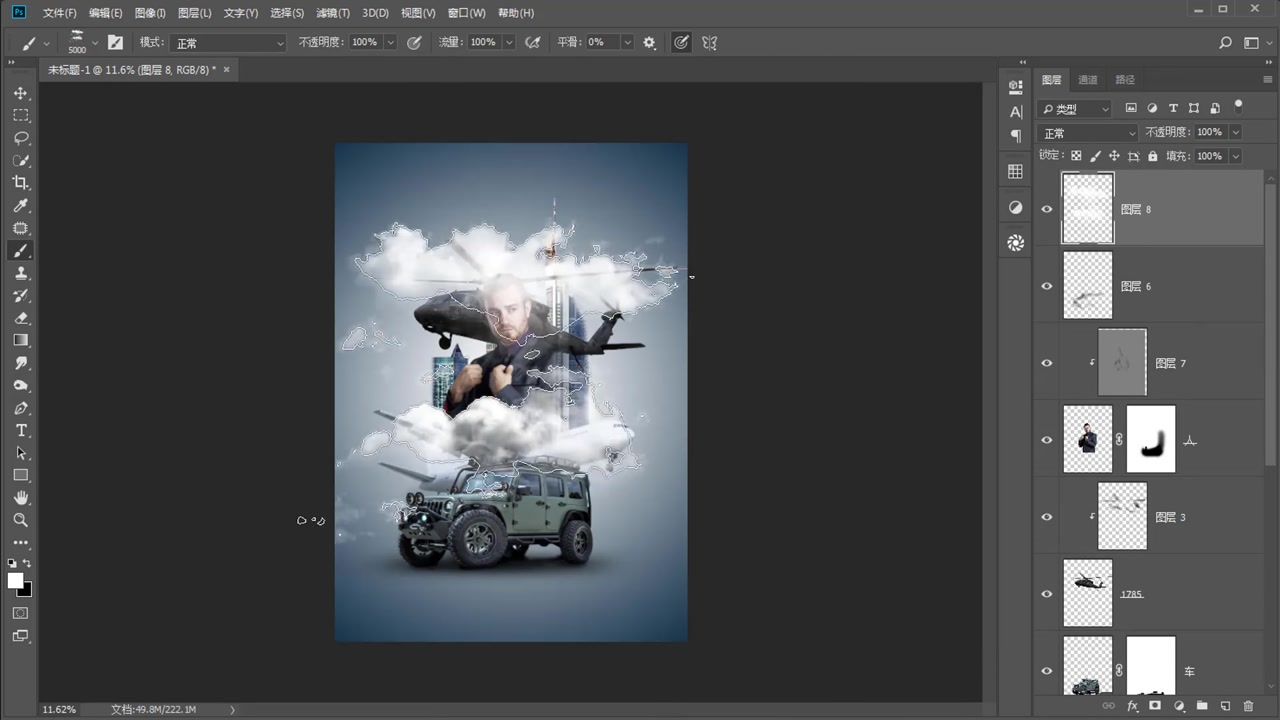
Task: Toggle lock all padlock
Action: 1152,156
